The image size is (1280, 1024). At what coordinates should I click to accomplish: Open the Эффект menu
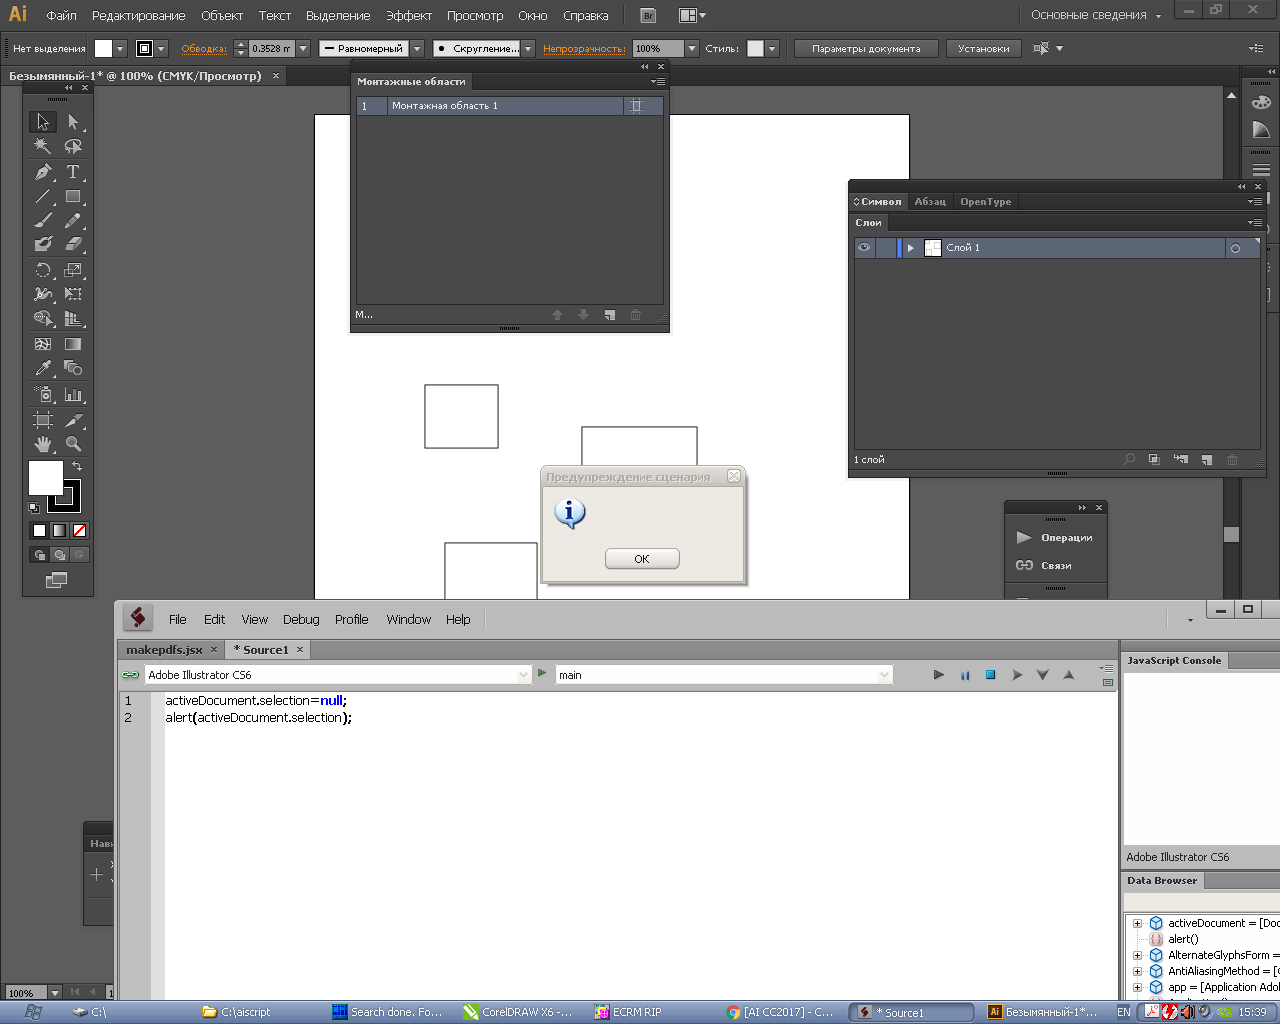409,15
